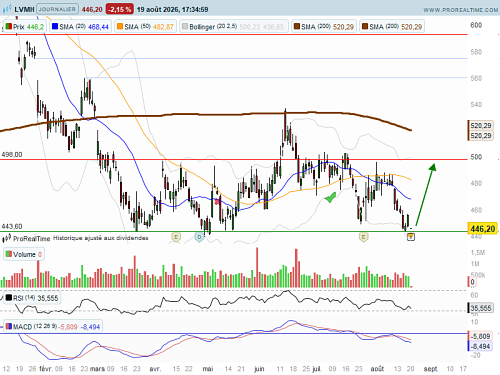500x375 pixels.
Task: Click the 1,5M volume axis label
Action: click(478, 253)
